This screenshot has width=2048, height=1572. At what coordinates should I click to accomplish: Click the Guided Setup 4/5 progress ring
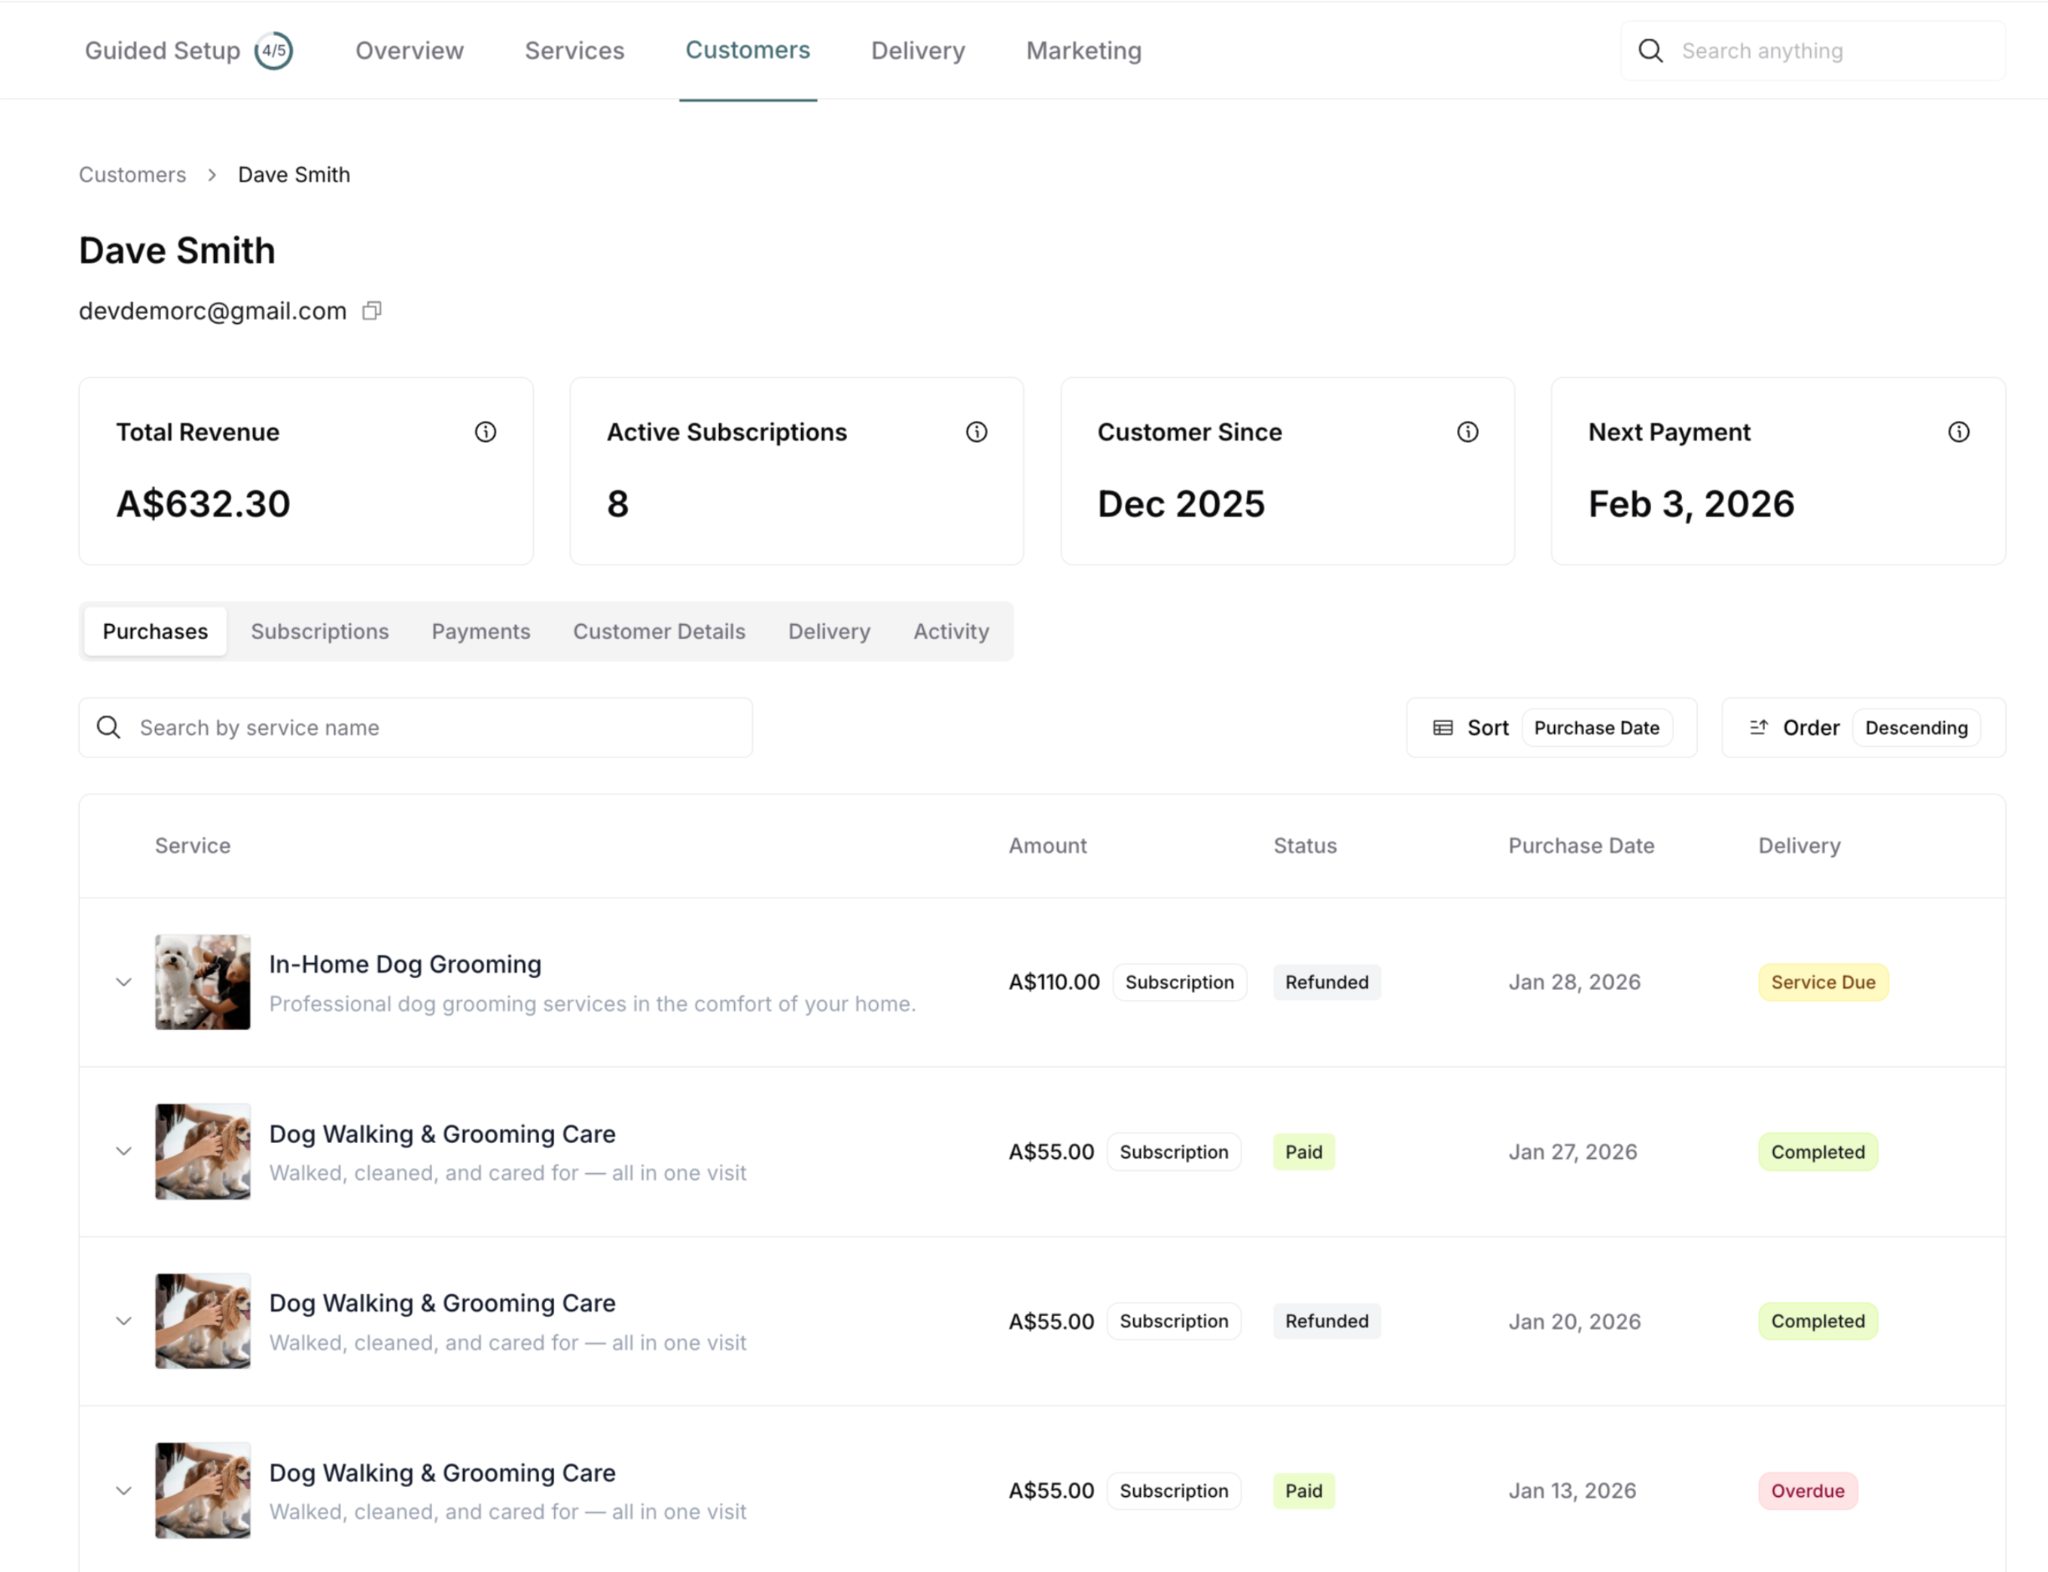[x=273, y=51]
